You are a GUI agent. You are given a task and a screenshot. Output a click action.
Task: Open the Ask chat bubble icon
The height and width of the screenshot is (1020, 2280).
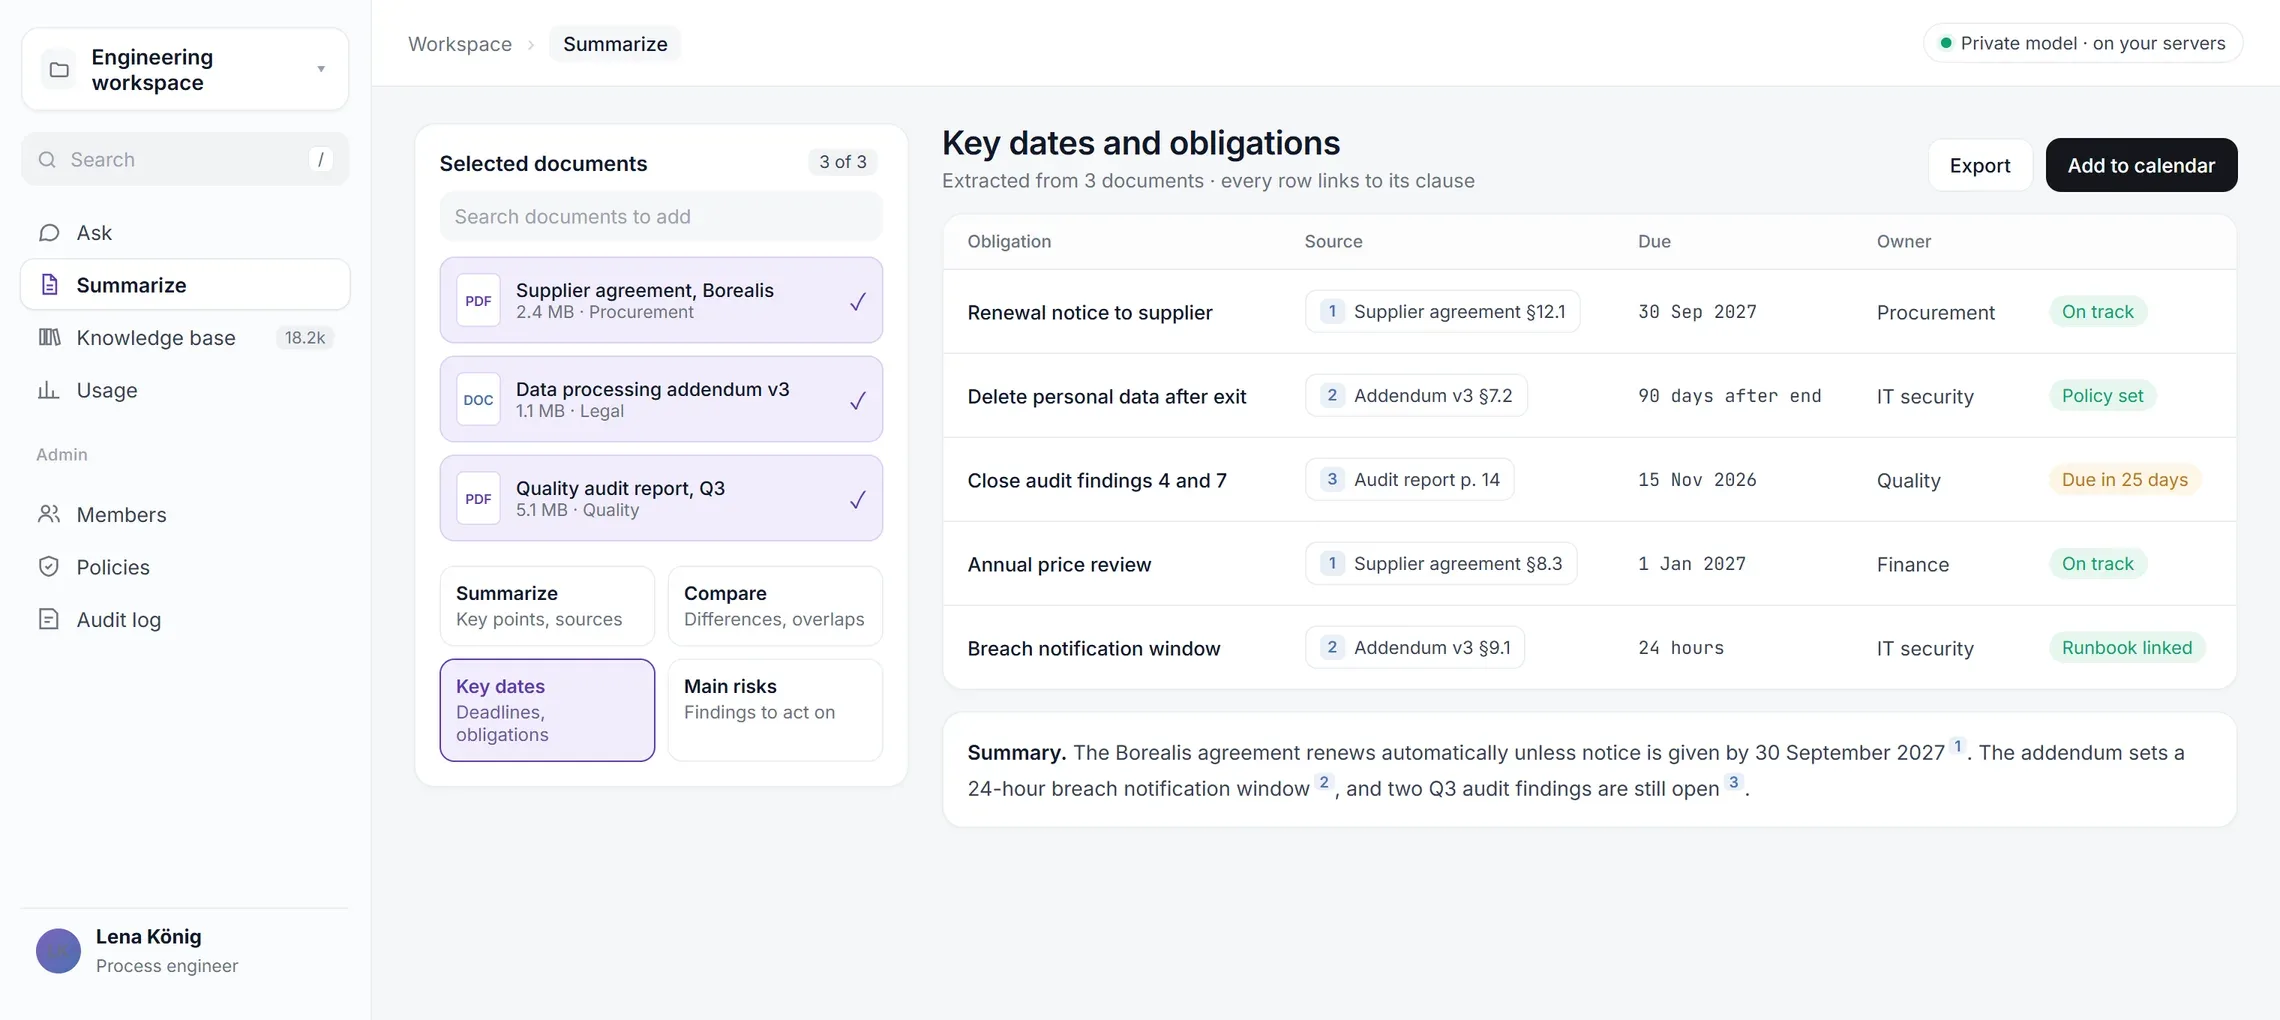49,233
